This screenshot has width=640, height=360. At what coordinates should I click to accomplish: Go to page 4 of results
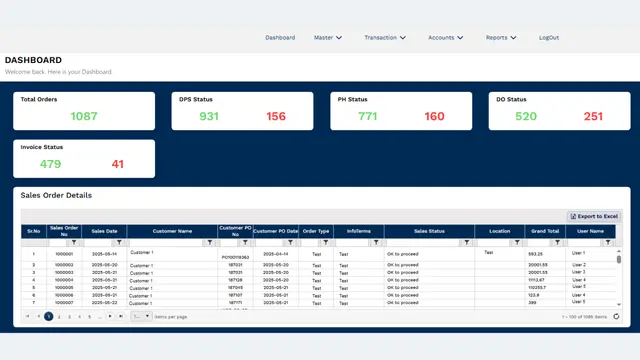(x=80, y=317)
